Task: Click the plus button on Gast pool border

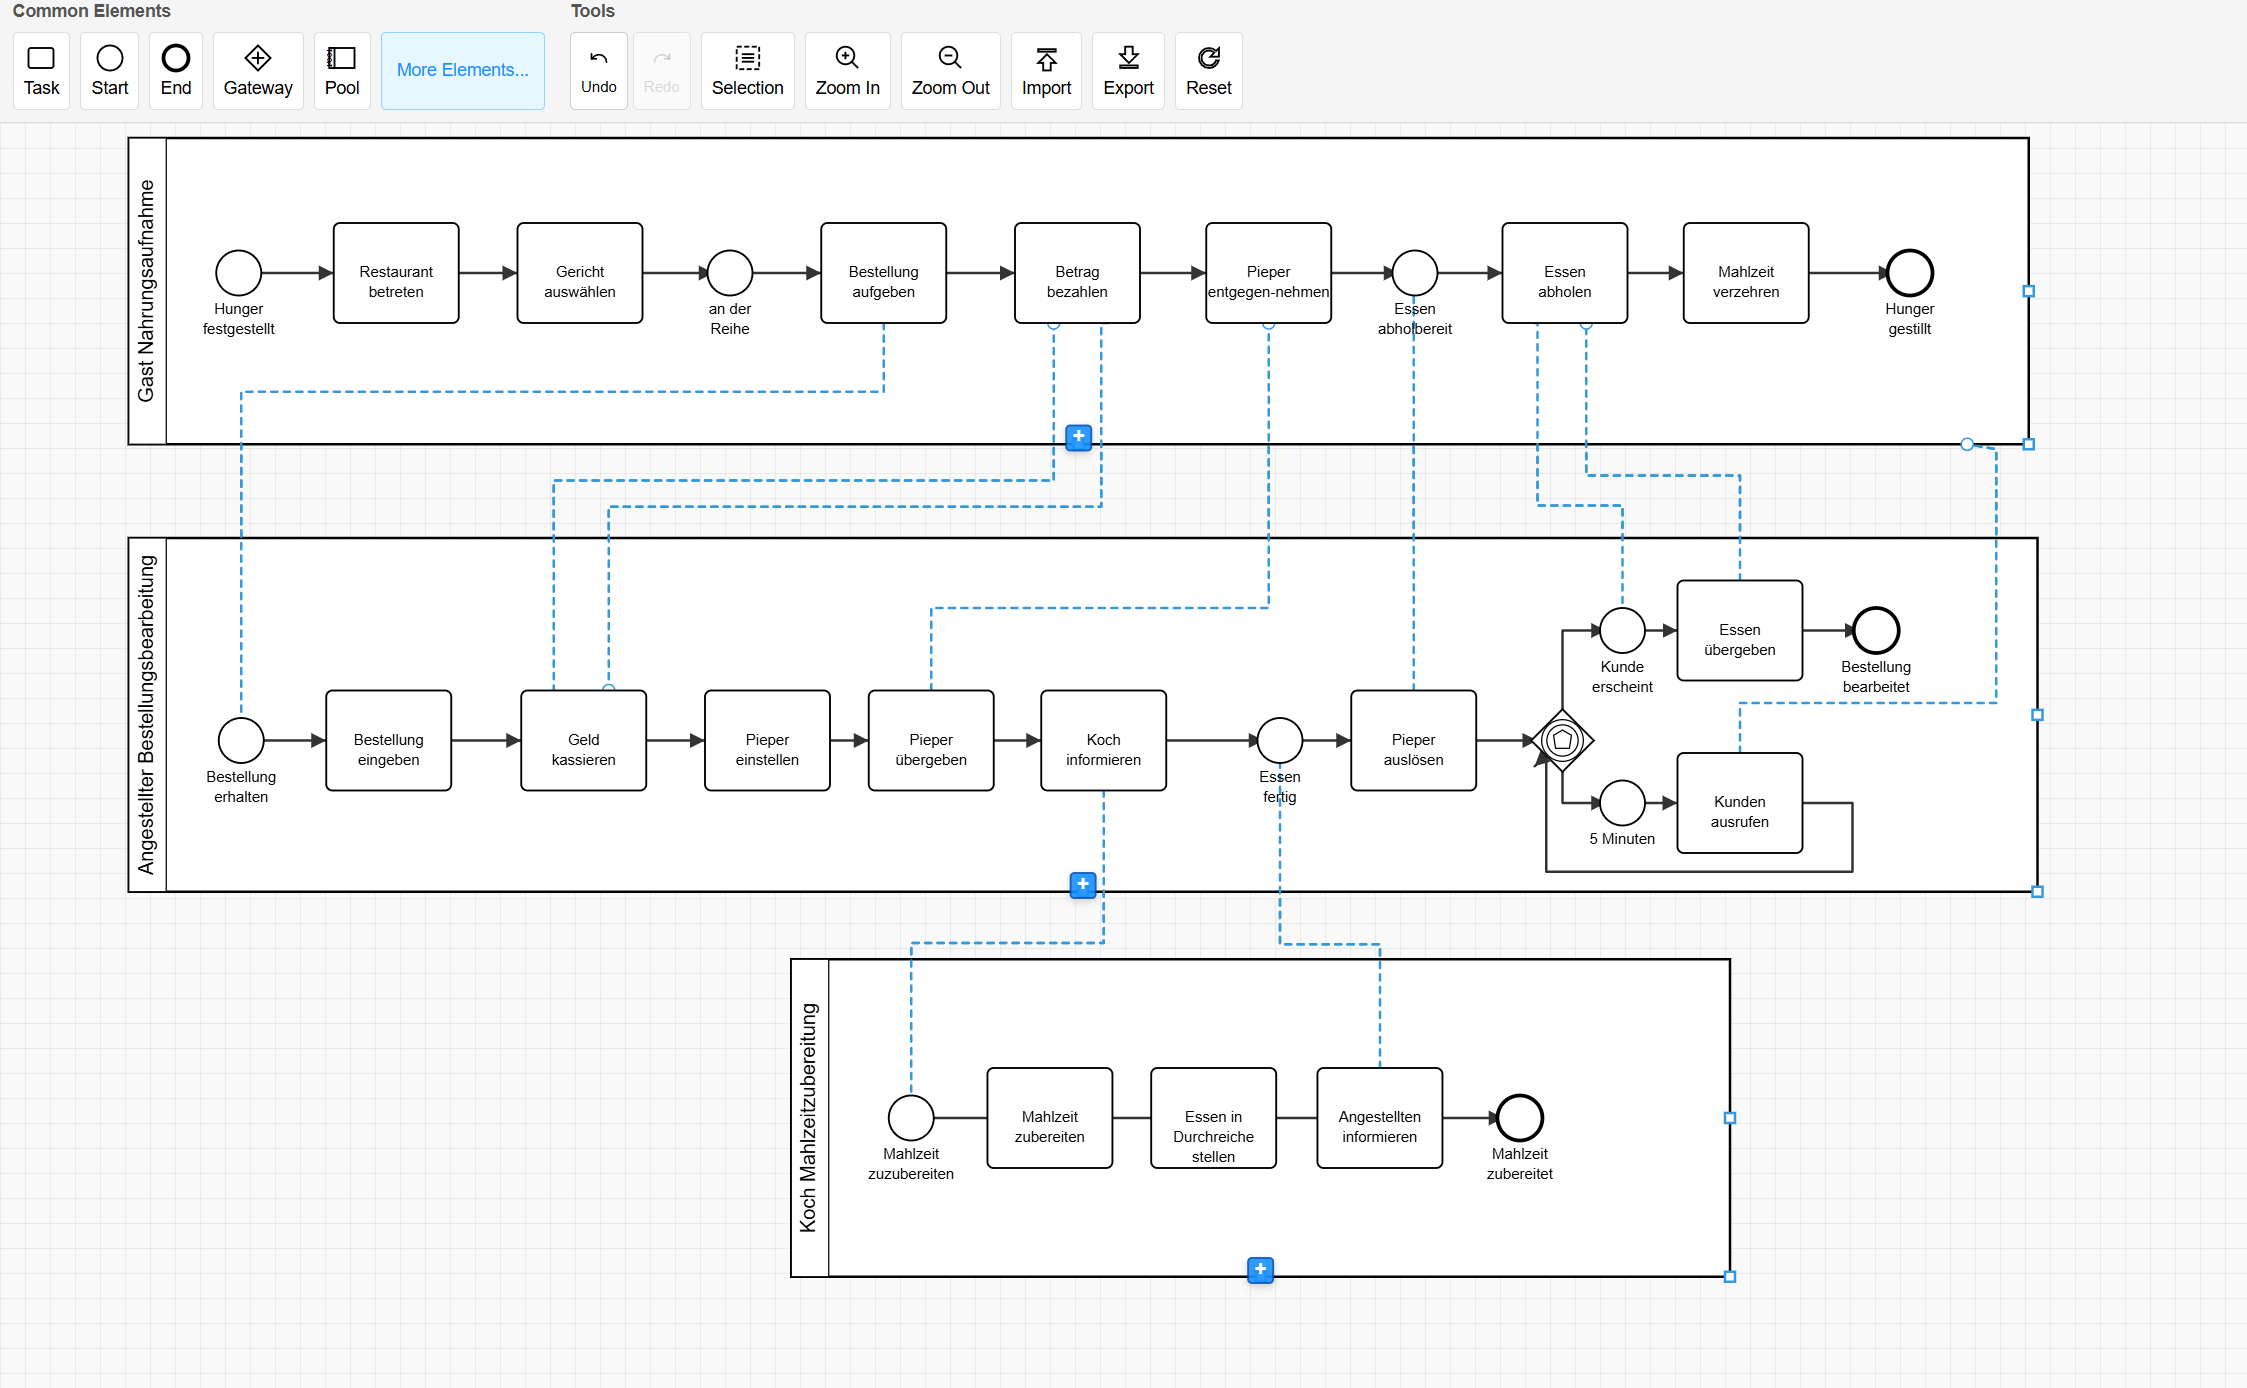Action: (1079, 437)
